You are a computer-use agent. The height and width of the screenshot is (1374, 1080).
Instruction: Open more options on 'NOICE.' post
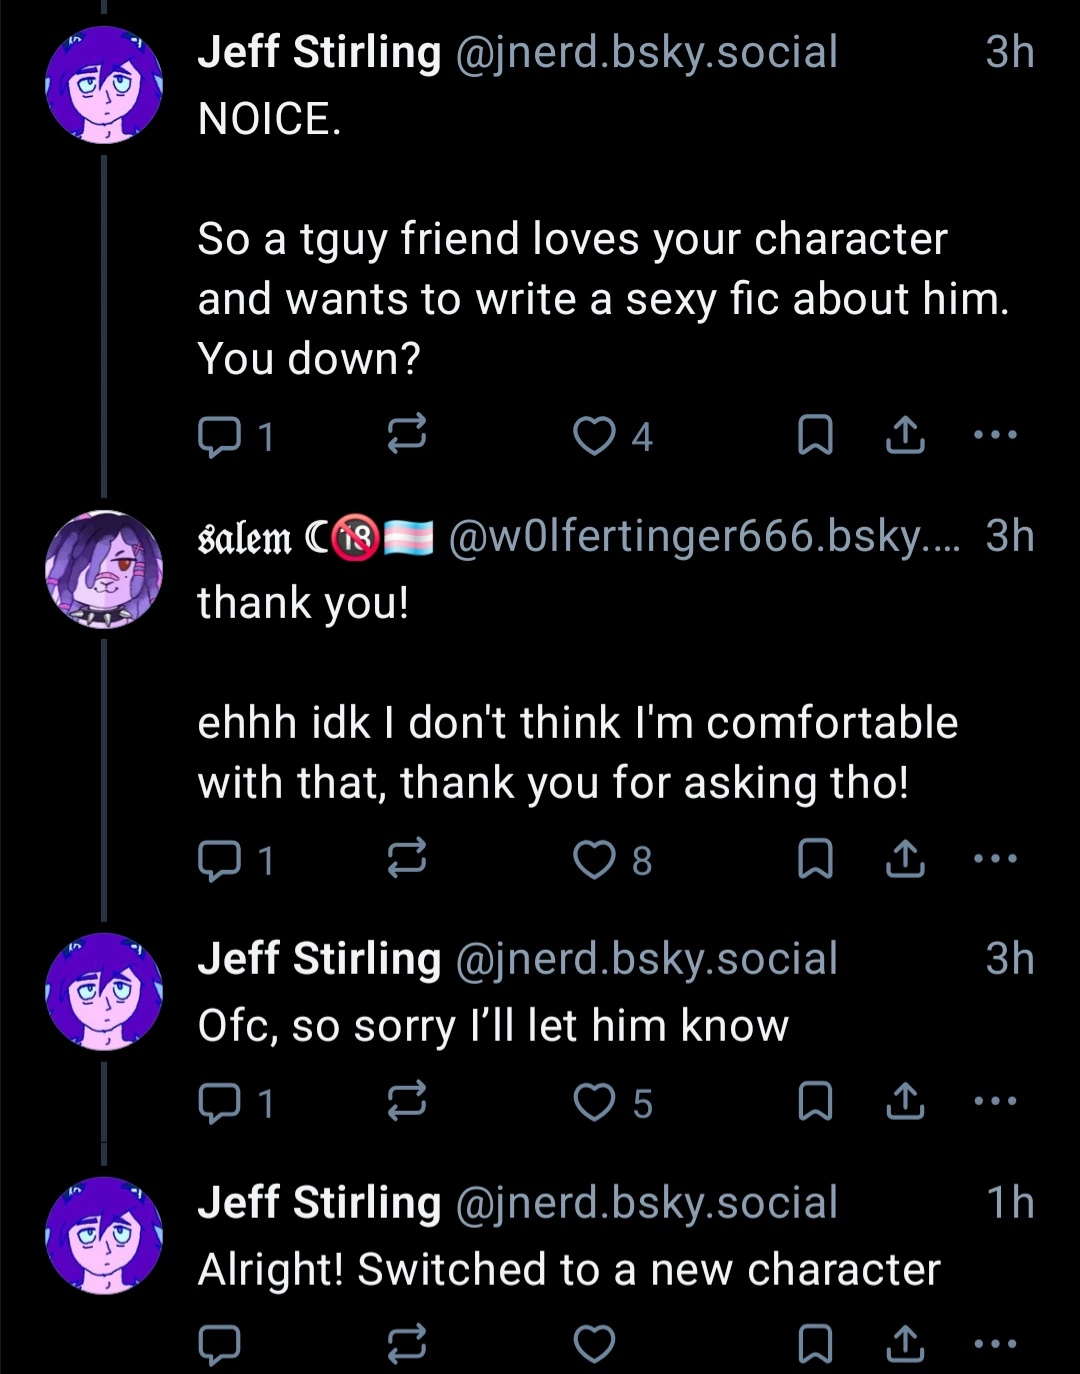pyautogui.click(x=996, y=436)
